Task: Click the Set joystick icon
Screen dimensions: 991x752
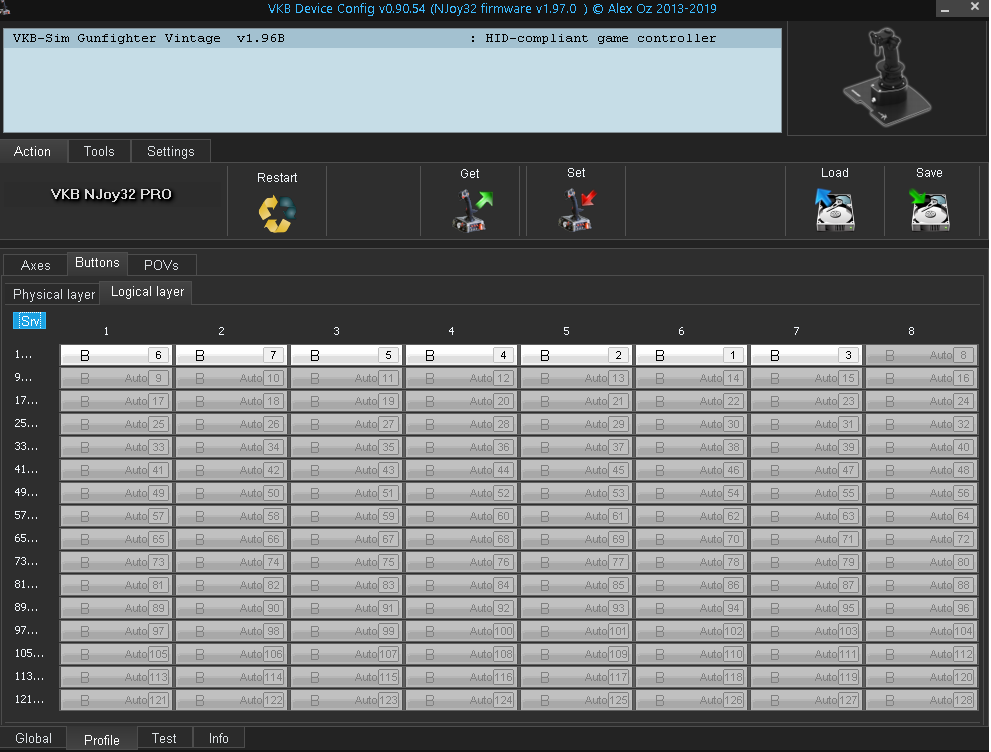Action: pyautogui.click(x=576, y=211)
